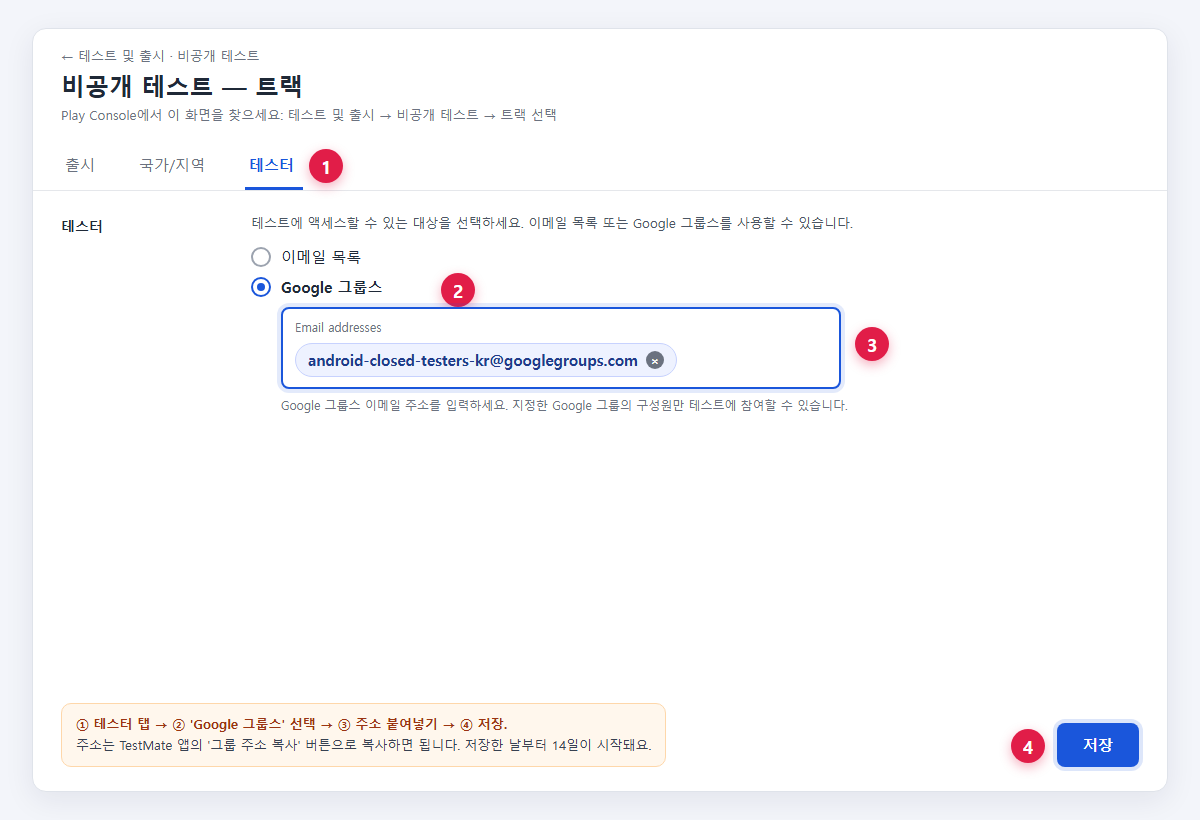Switch to the 출시 tab

pos(80,165)
